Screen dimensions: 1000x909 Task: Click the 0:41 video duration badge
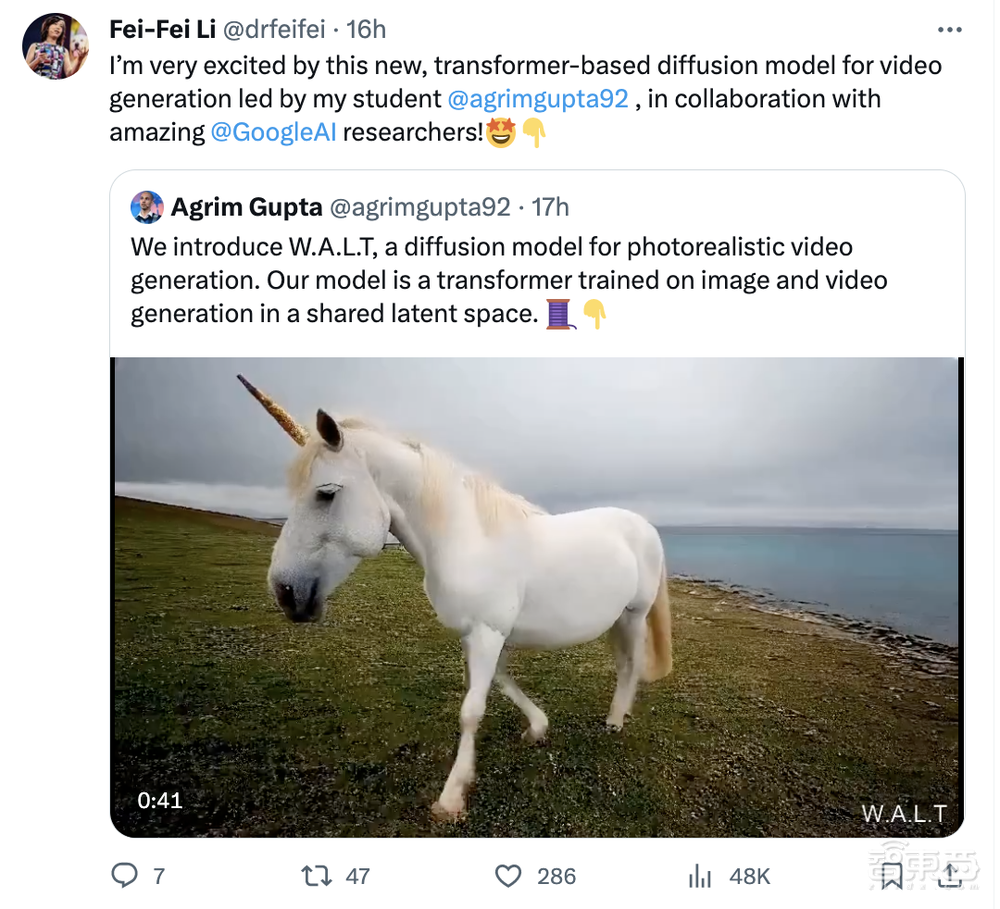point(160,800)
